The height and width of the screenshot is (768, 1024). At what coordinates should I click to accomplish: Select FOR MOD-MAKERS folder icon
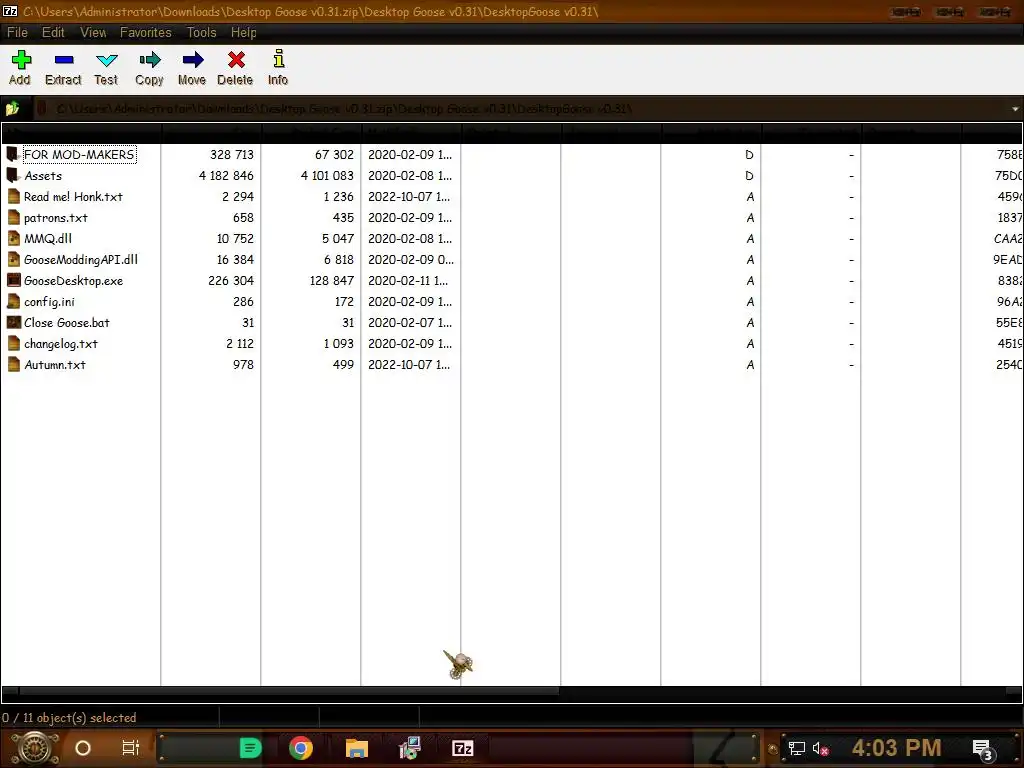pyautogui.click(x=12, y=155)
